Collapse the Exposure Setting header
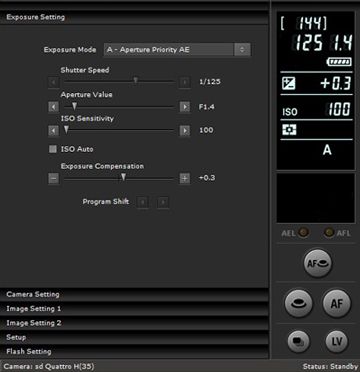The height and width of the screenshot is (372, 360). click(x=134, y=17)
